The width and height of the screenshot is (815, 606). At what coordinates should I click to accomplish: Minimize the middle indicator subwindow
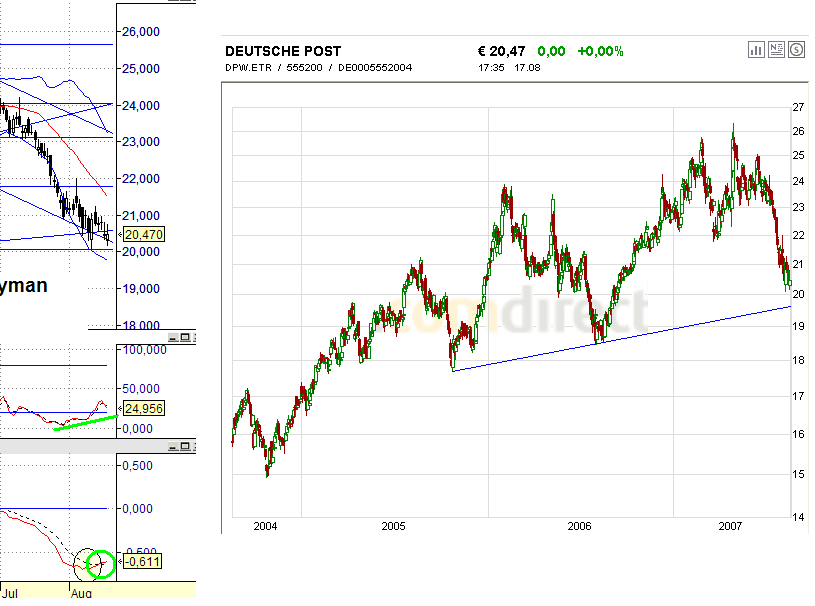point(173,337)
